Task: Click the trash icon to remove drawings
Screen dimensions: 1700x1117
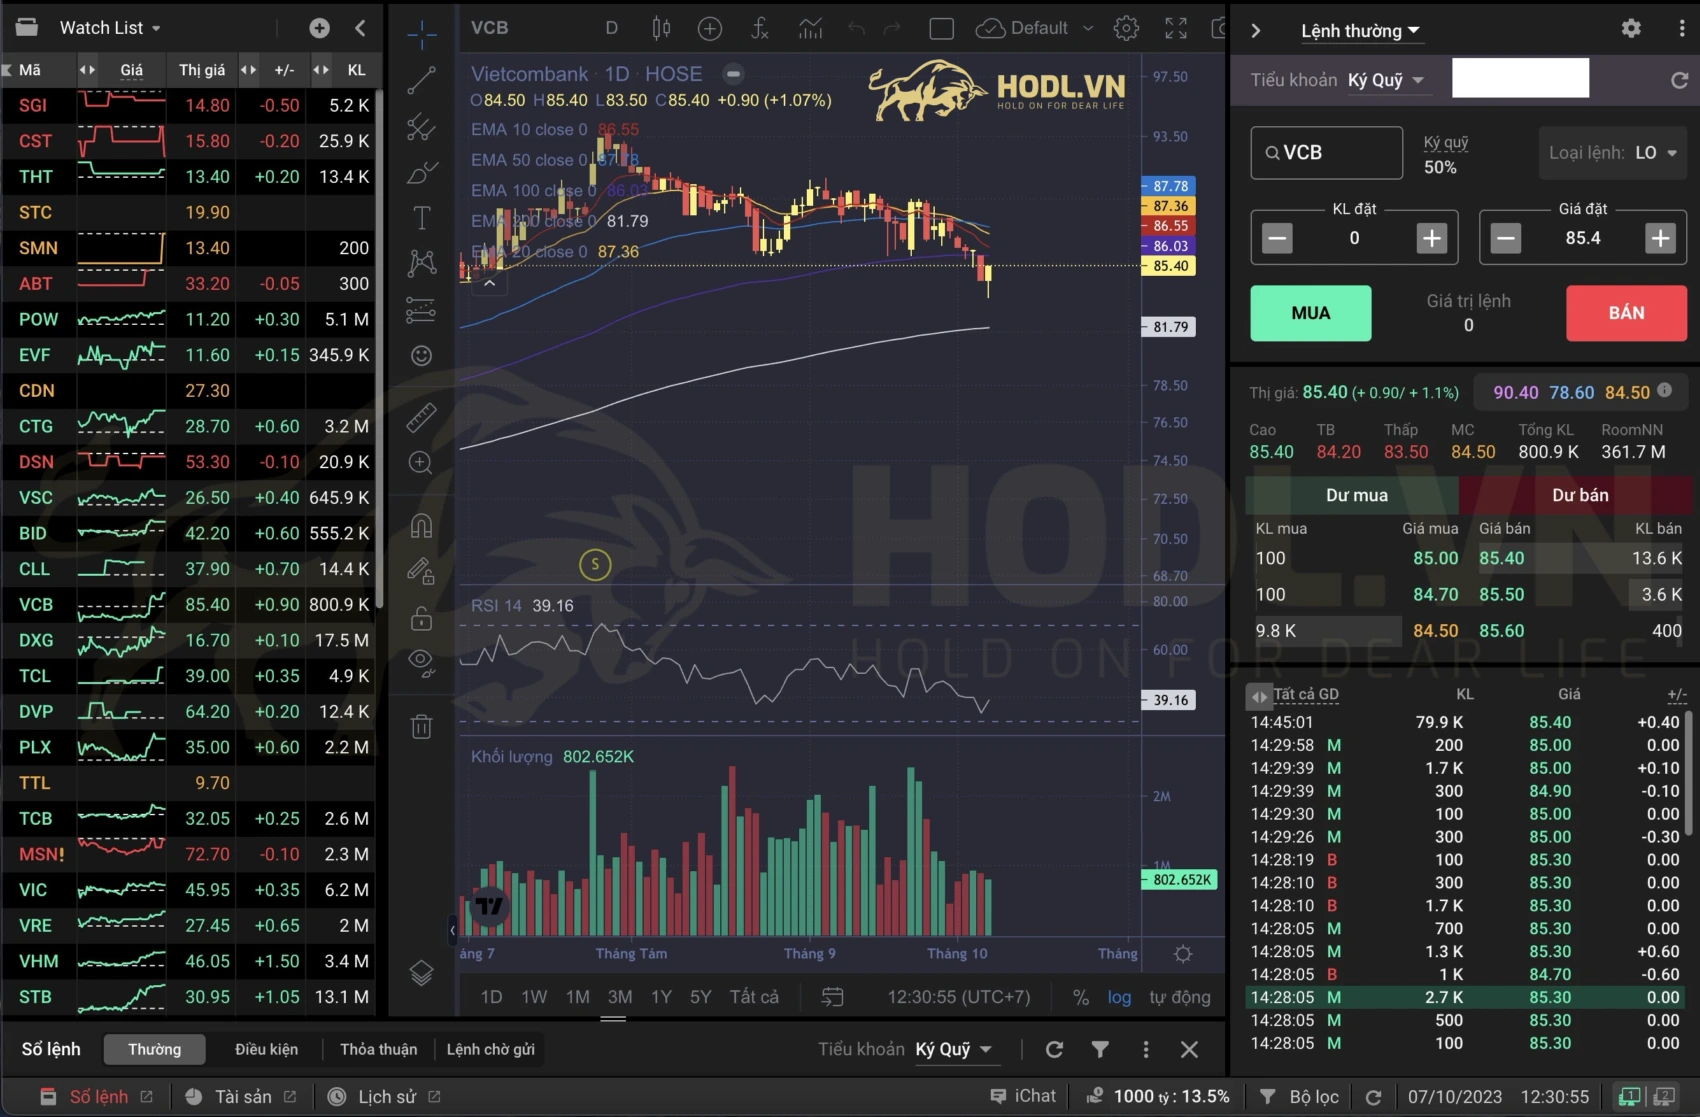Action: tap(421, 726)
